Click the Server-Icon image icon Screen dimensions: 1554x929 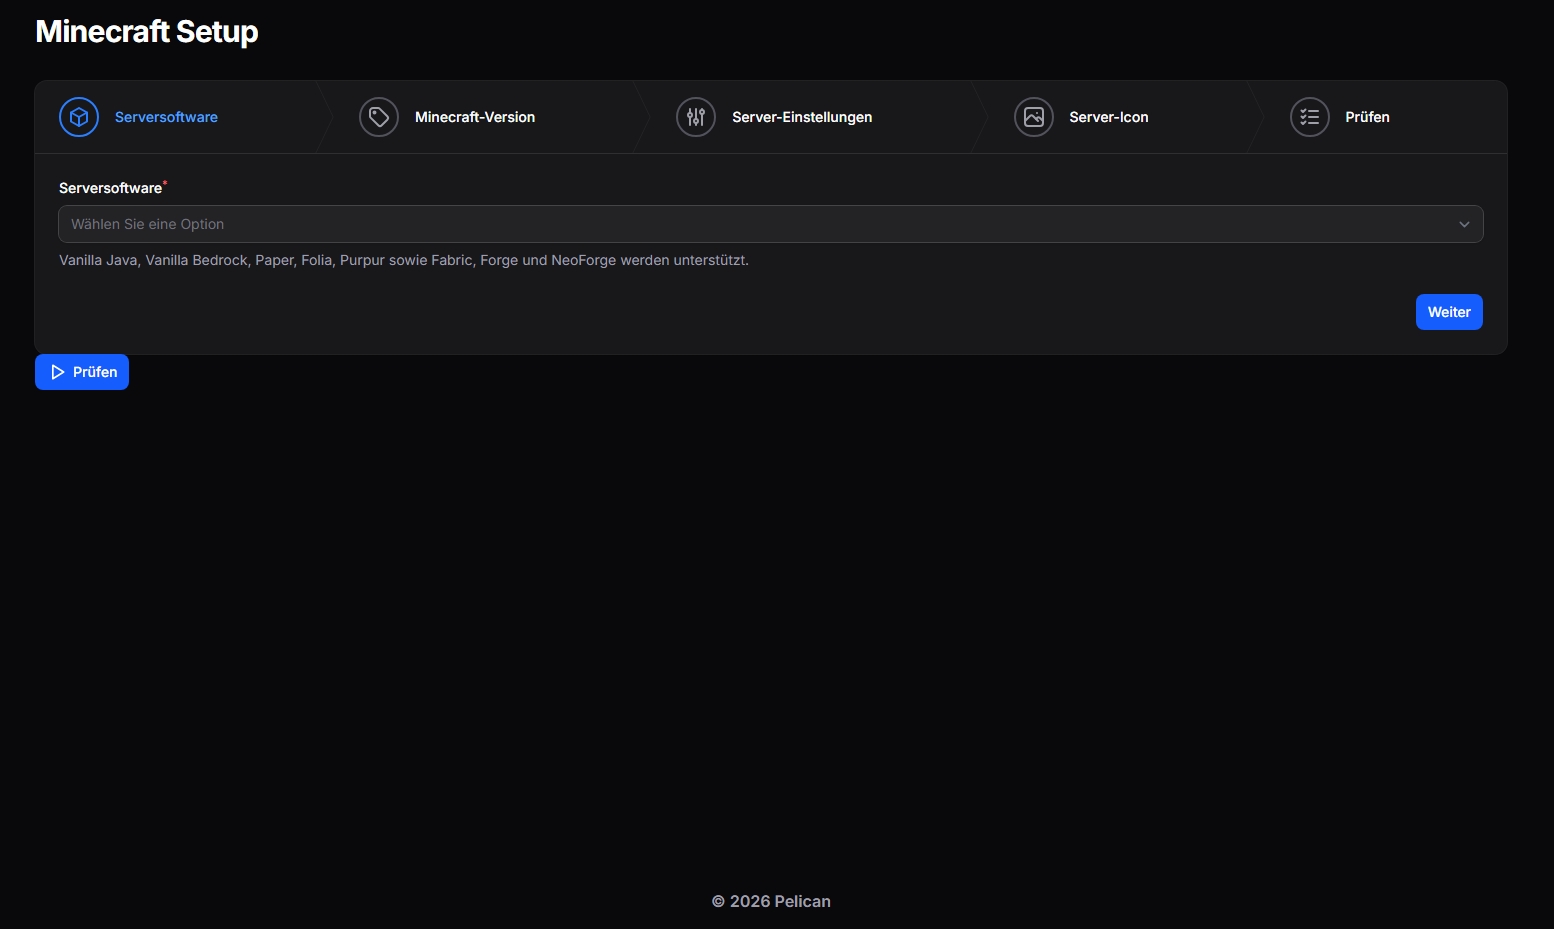point(1034,117)
